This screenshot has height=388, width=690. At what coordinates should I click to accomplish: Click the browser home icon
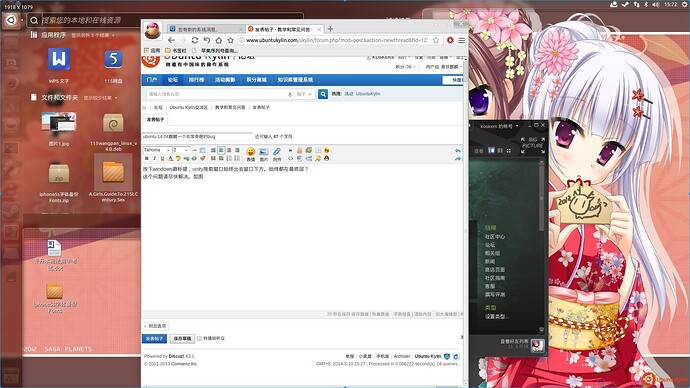point(218,40)
